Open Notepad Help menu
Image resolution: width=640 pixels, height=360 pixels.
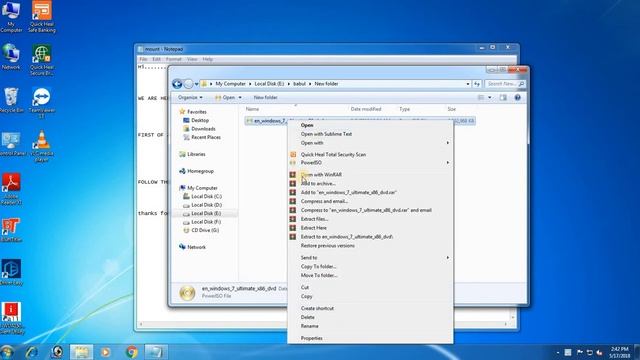(208, 59)
